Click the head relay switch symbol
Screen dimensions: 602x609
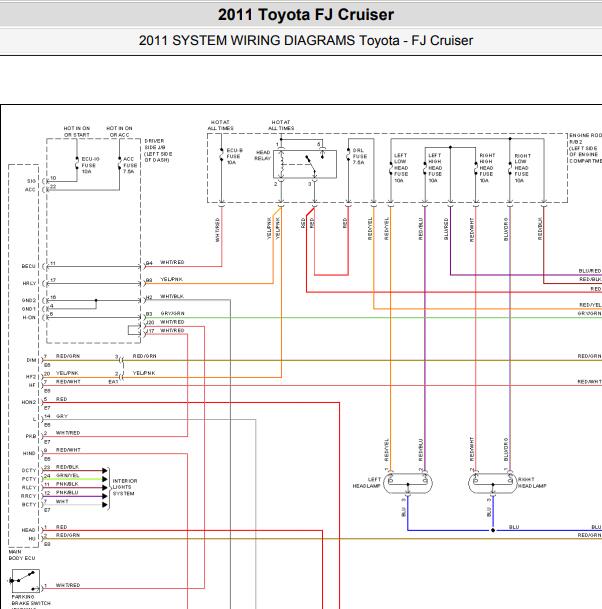[305, 165]
